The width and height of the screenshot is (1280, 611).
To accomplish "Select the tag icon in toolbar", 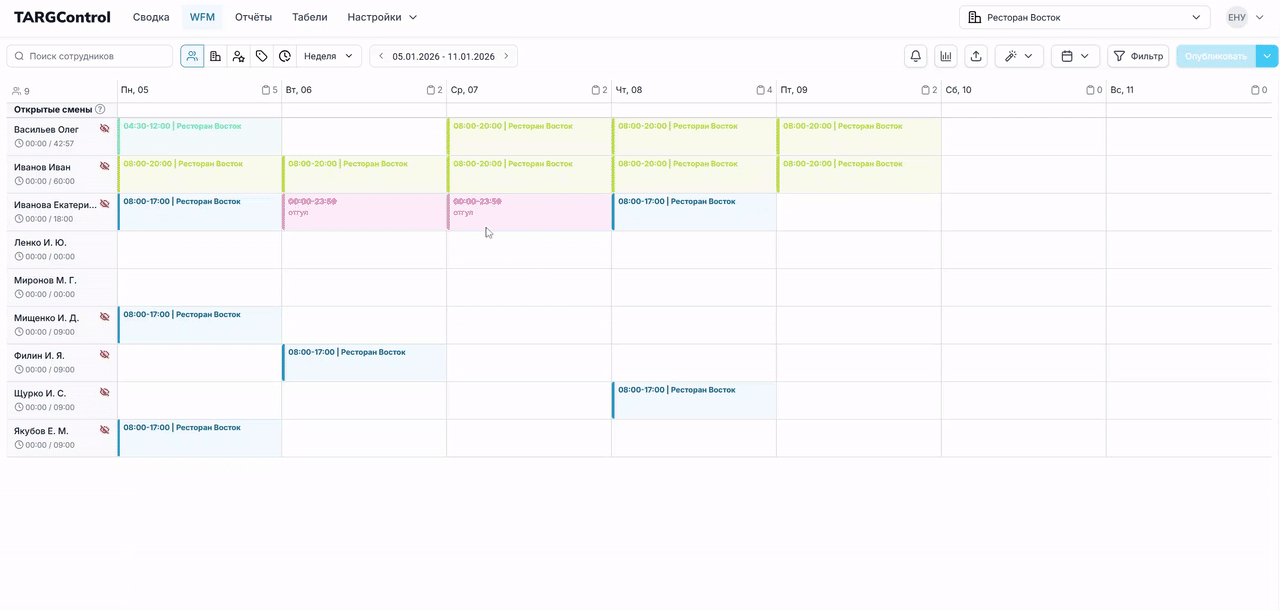I will coord(261,56).
